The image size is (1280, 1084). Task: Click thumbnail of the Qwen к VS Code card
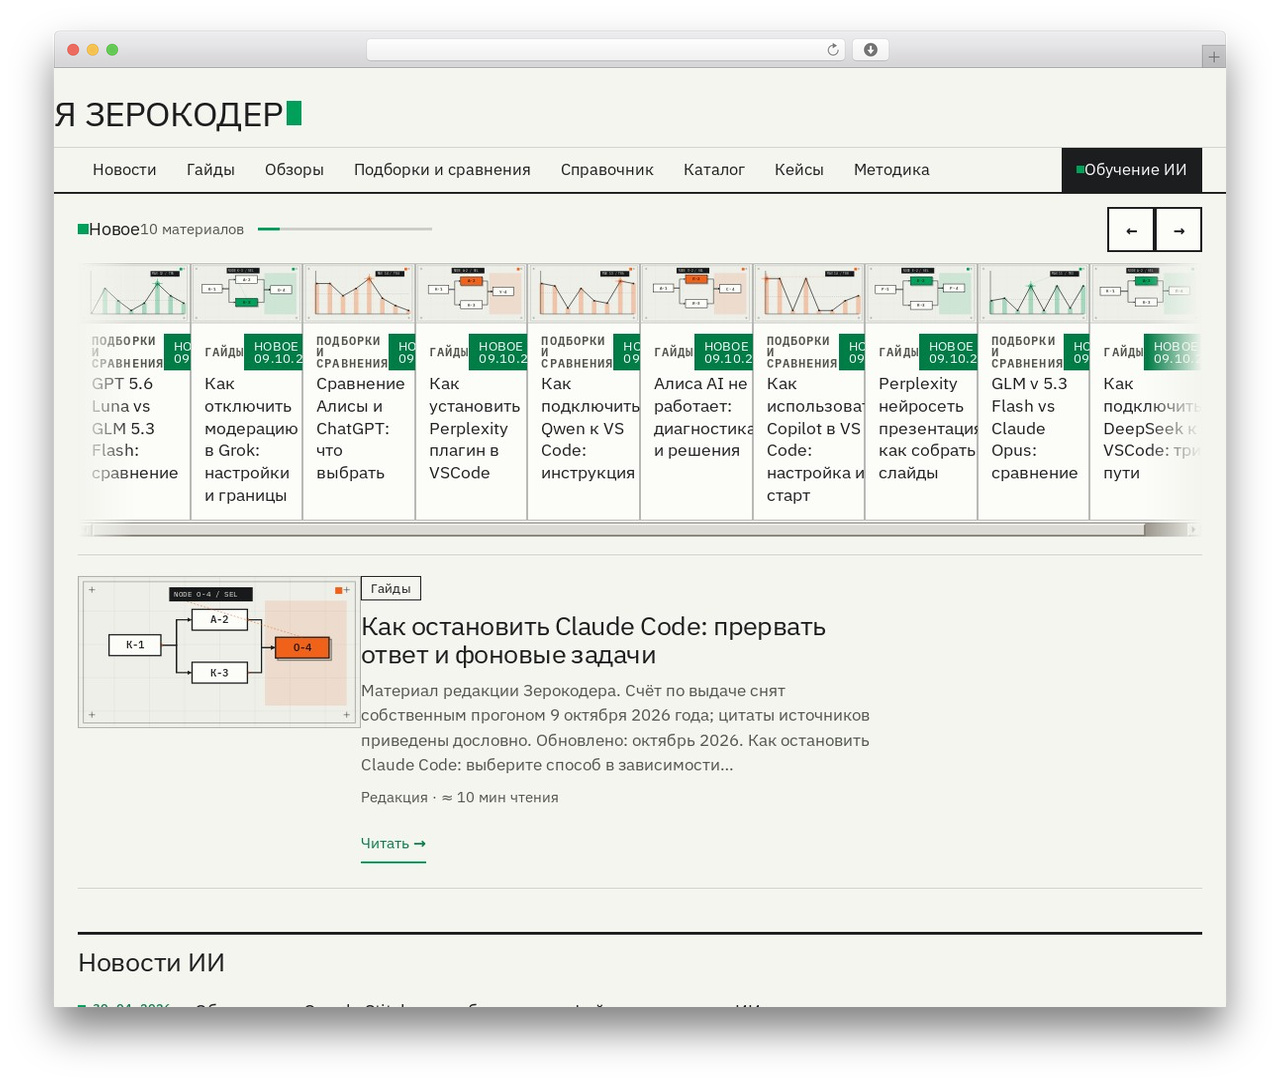pos(584,293)
